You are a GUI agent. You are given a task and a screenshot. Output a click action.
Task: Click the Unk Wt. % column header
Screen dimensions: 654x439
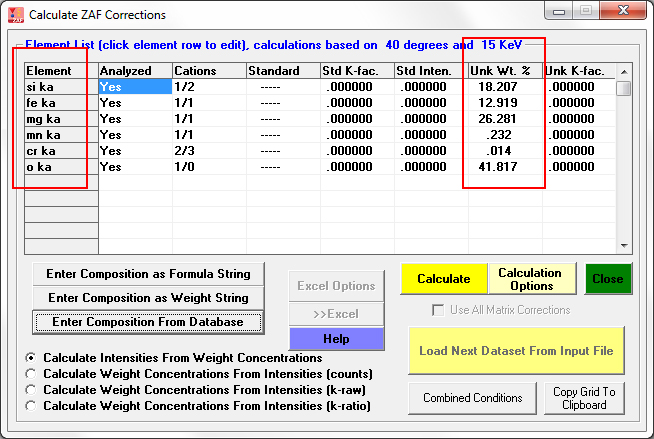point(503,71)
